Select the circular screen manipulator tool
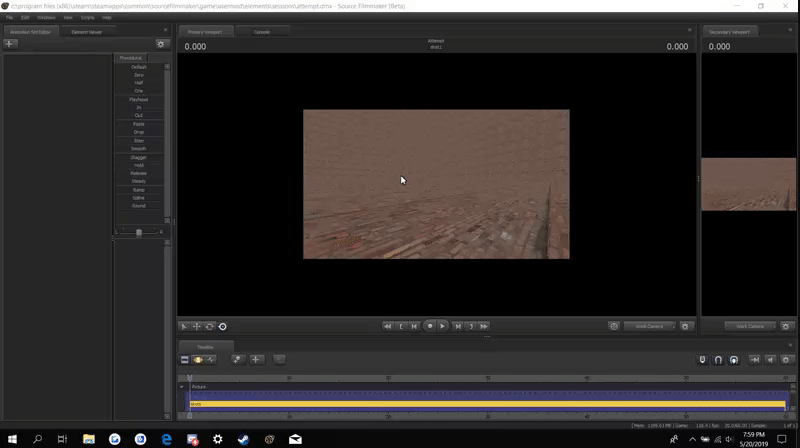The width and height of the screenshot is (800, 448). (x=222, y=327)
